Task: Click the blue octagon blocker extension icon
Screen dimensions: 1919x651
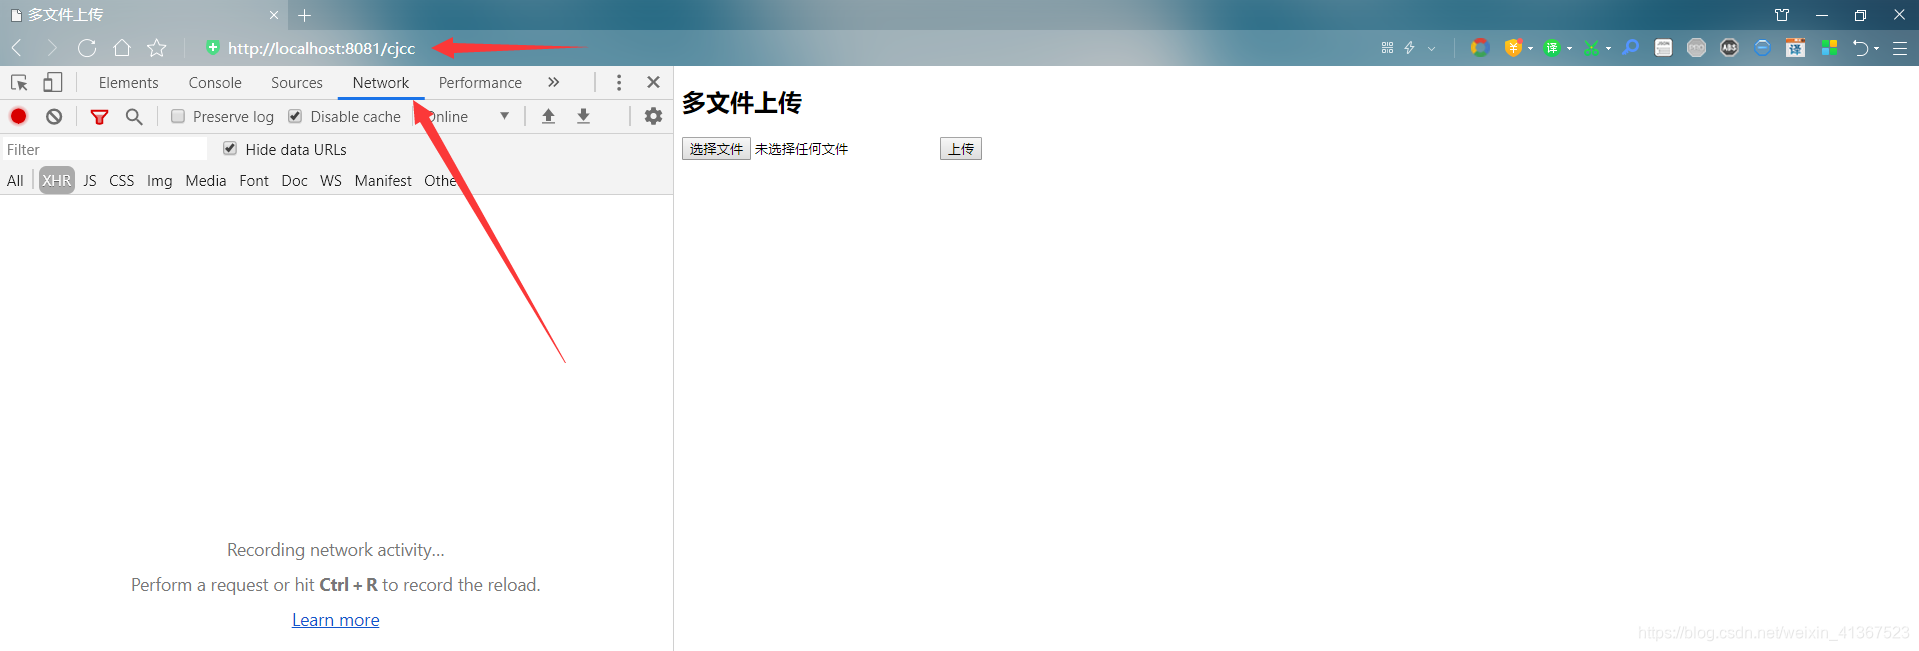Action: (1763, 48)
